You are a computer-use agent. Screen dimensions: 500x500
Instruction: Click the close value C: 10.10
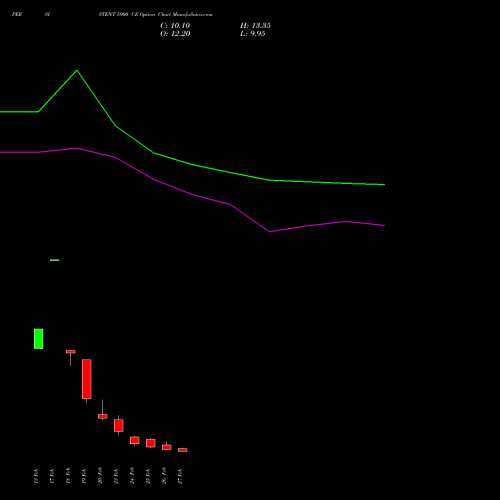point(175,26)
